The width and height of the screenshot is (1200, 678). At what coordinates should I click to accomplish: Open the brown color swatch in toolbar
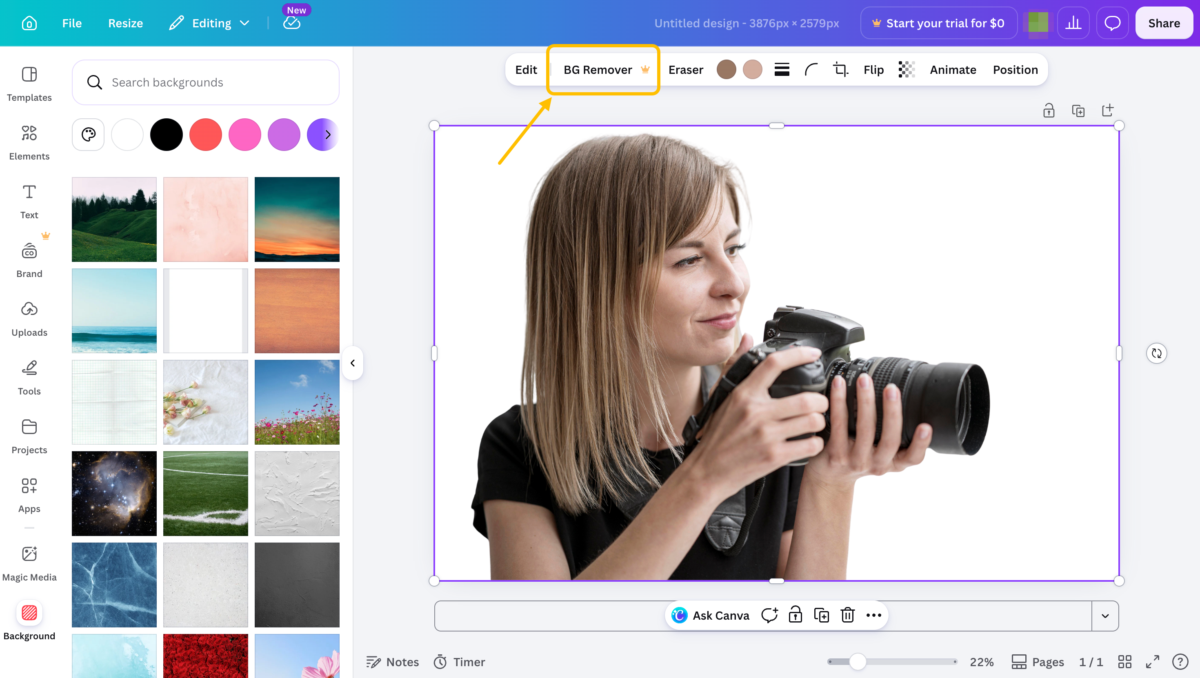(726, 70)
